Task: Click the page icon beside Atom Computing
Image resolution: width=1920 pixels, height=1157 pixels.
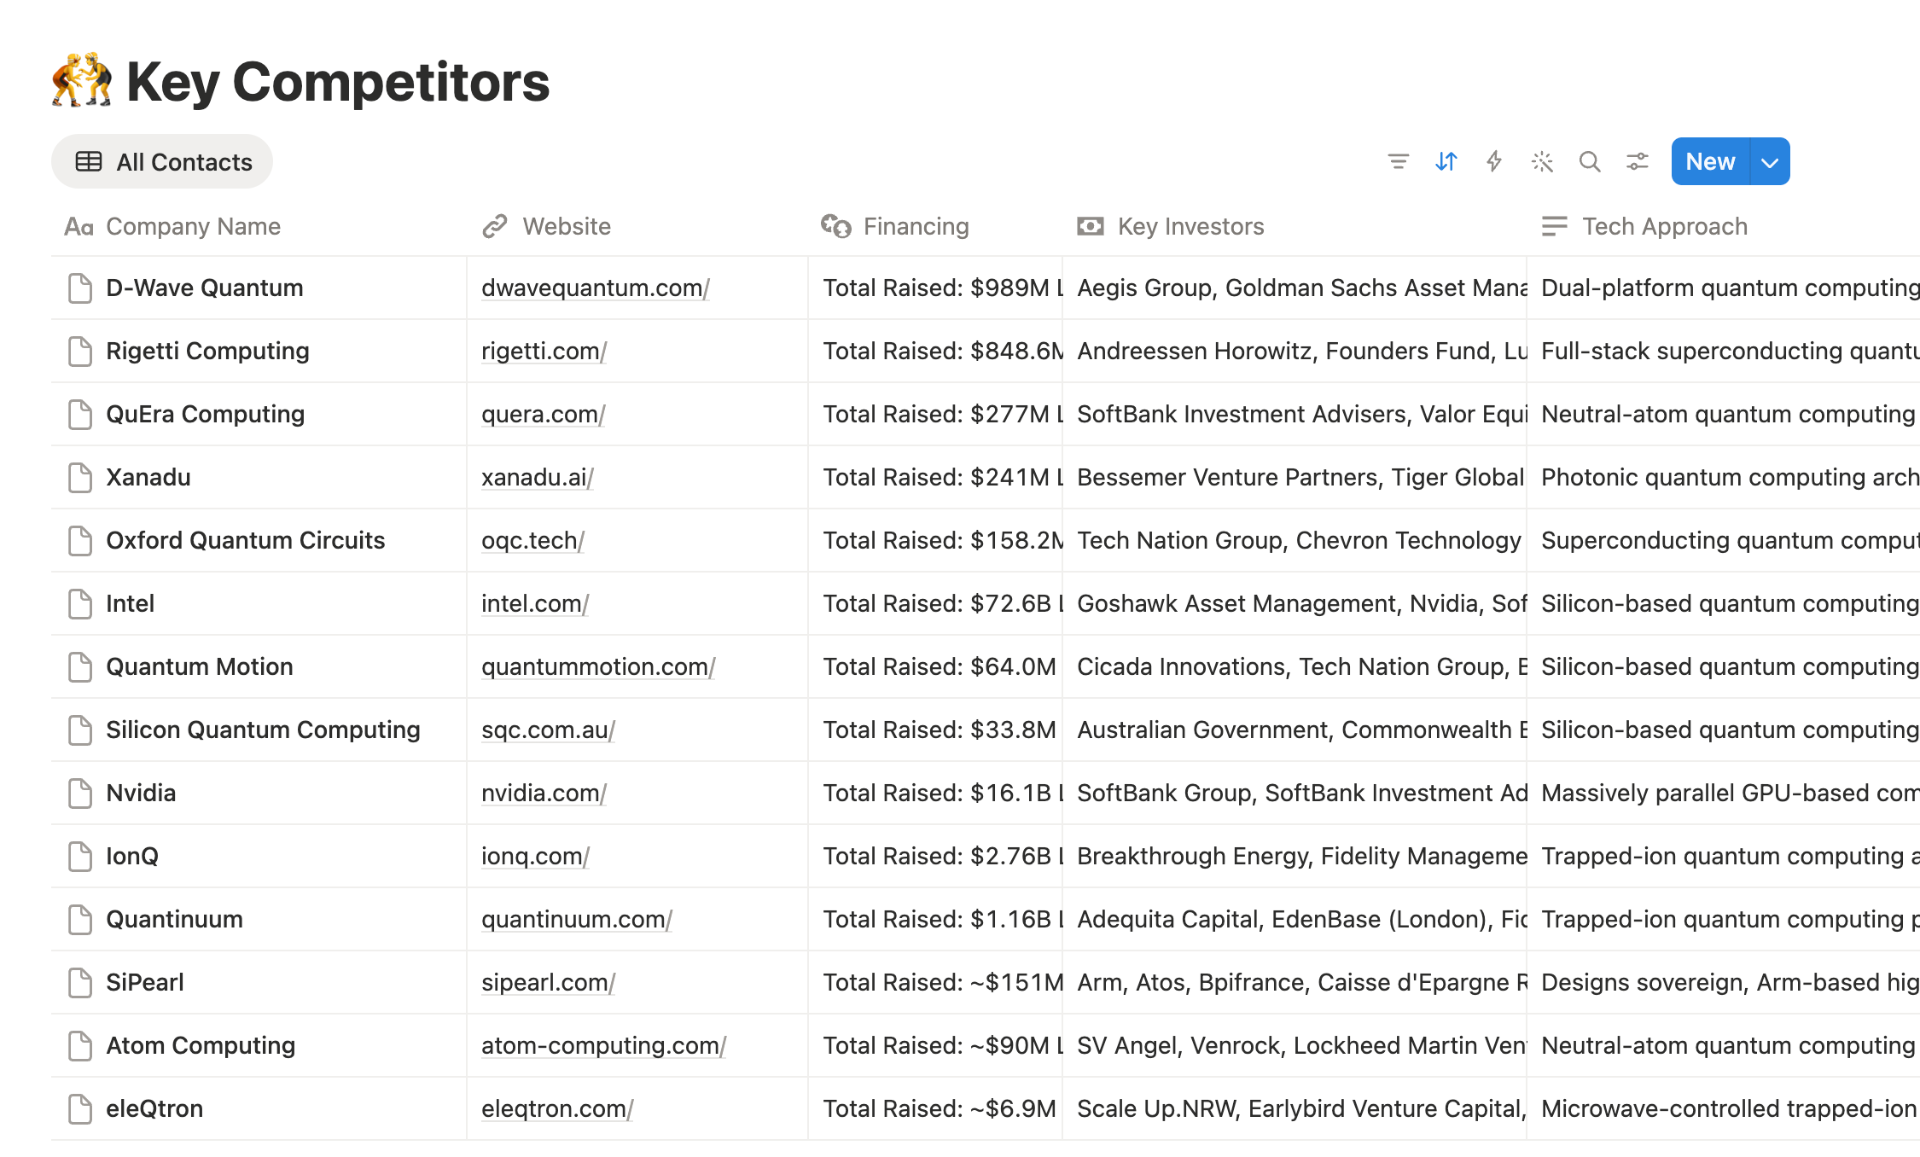Action: [80, 1045]
